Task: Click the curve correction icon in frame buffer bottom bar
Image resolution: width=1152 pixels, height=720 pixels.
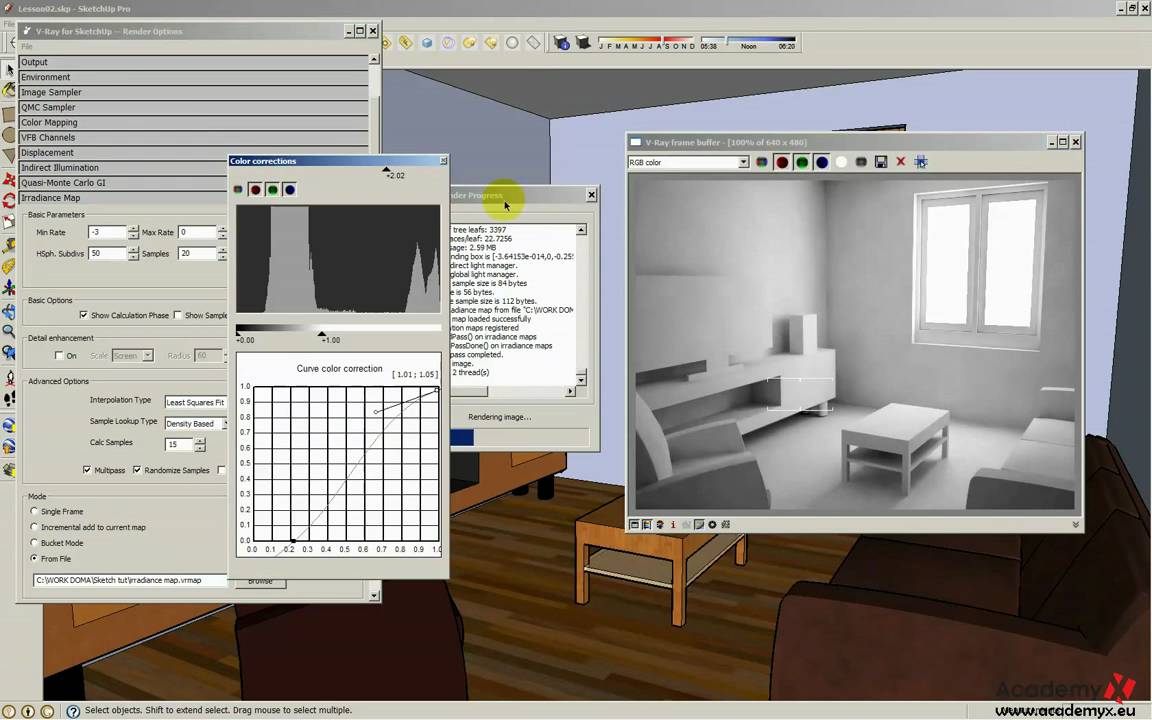Action: click(x=699, y=525)
